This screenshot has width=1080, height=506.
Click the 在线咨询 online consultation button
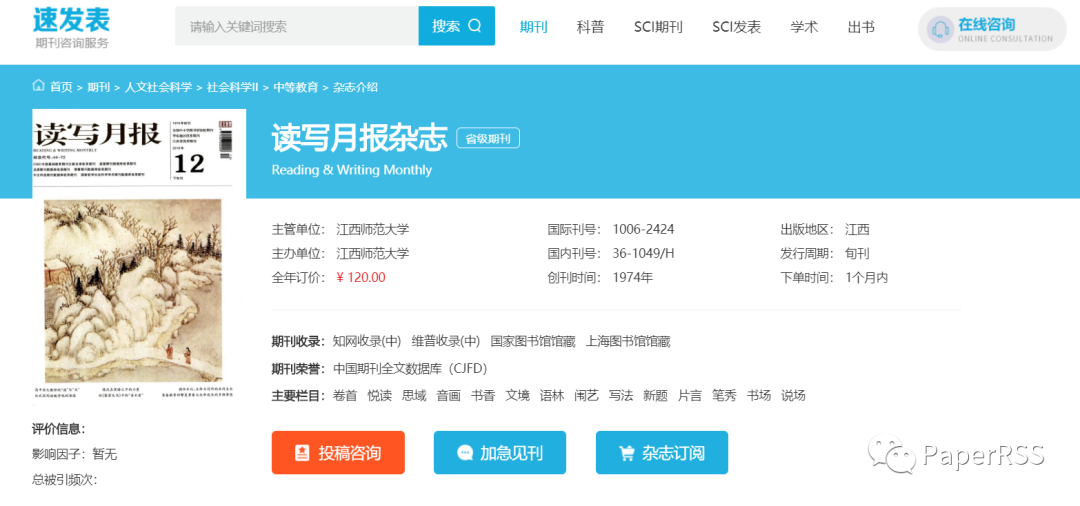[992, 29]
